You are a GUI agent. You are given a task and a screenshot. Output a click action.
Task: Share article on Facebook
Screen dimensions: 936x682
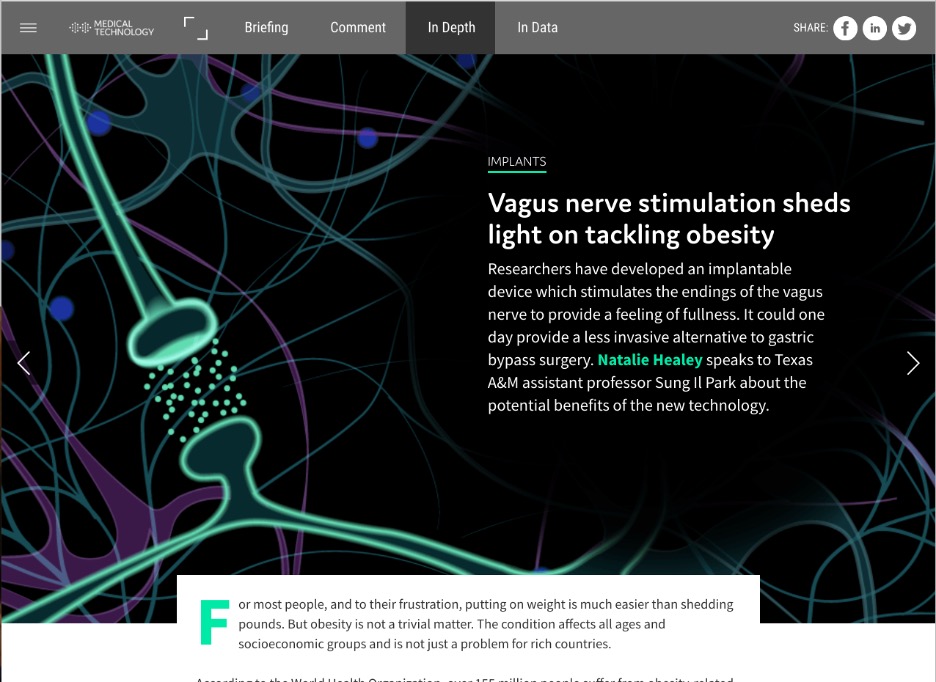coord(845,28)
